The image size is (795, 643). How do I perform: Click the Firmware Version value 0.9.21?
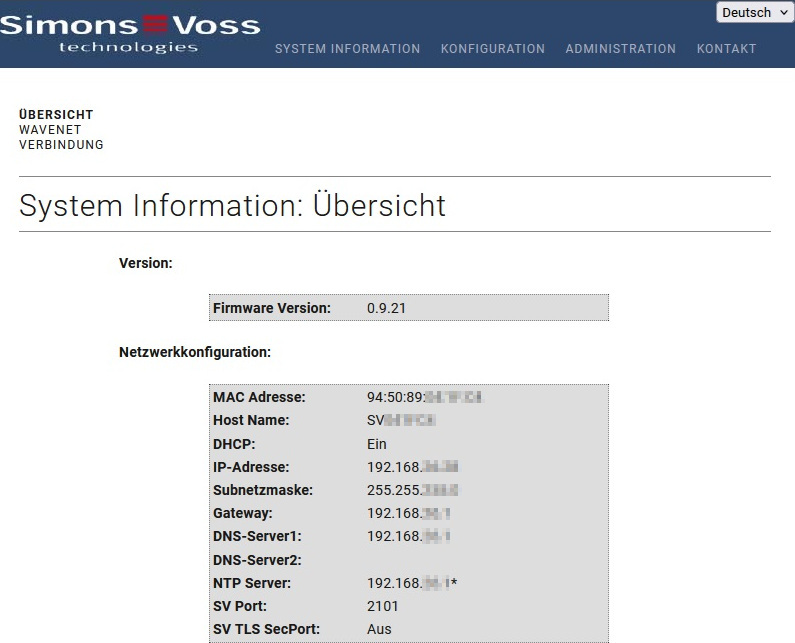tap(386, 308)
